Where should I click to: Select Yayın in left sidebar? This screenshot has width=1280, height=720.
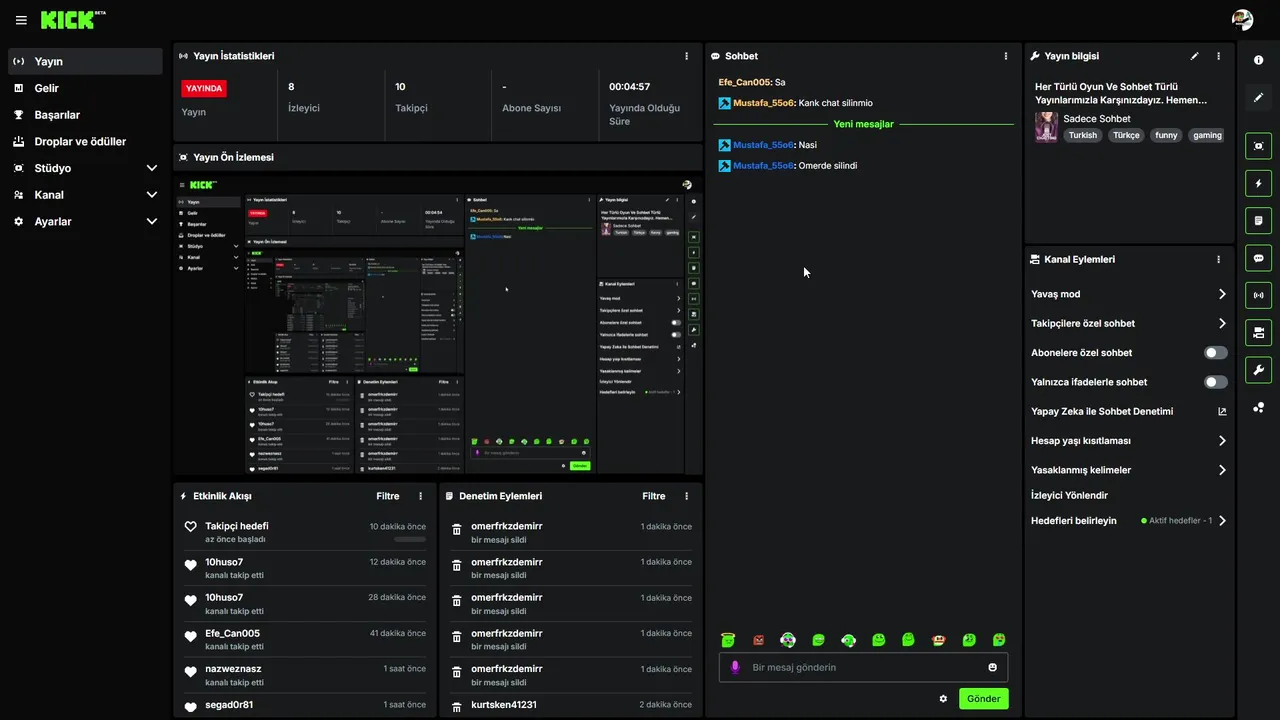coord(85,61)
